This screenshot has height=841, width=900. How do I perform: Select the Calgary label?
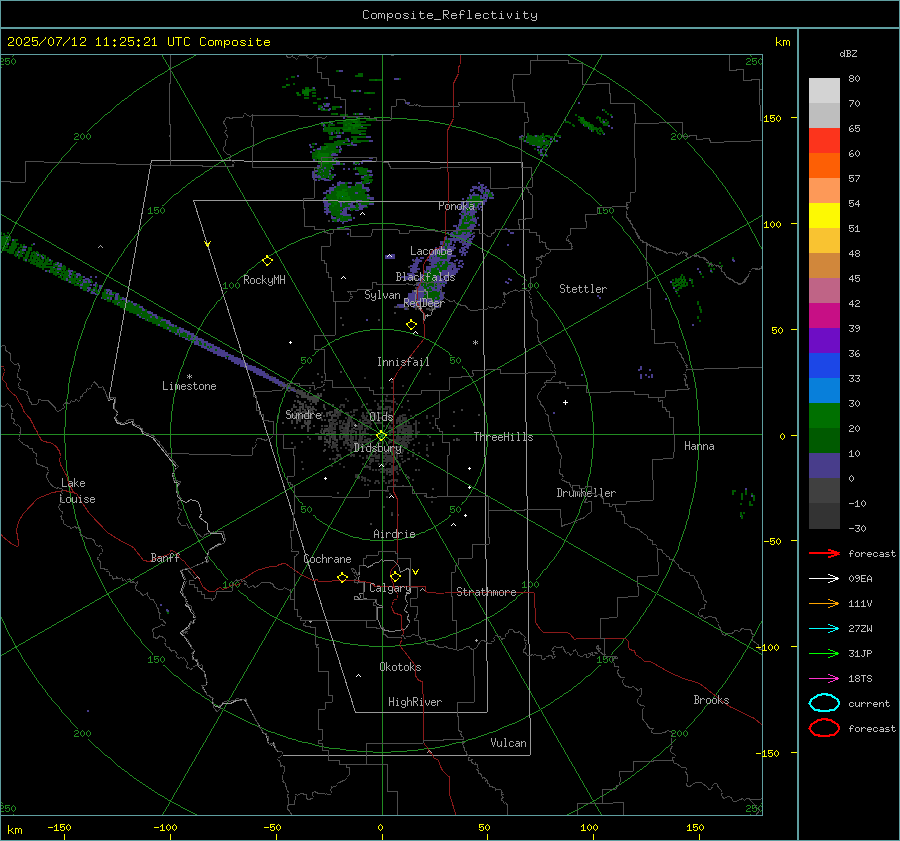[x=390, y=588]
